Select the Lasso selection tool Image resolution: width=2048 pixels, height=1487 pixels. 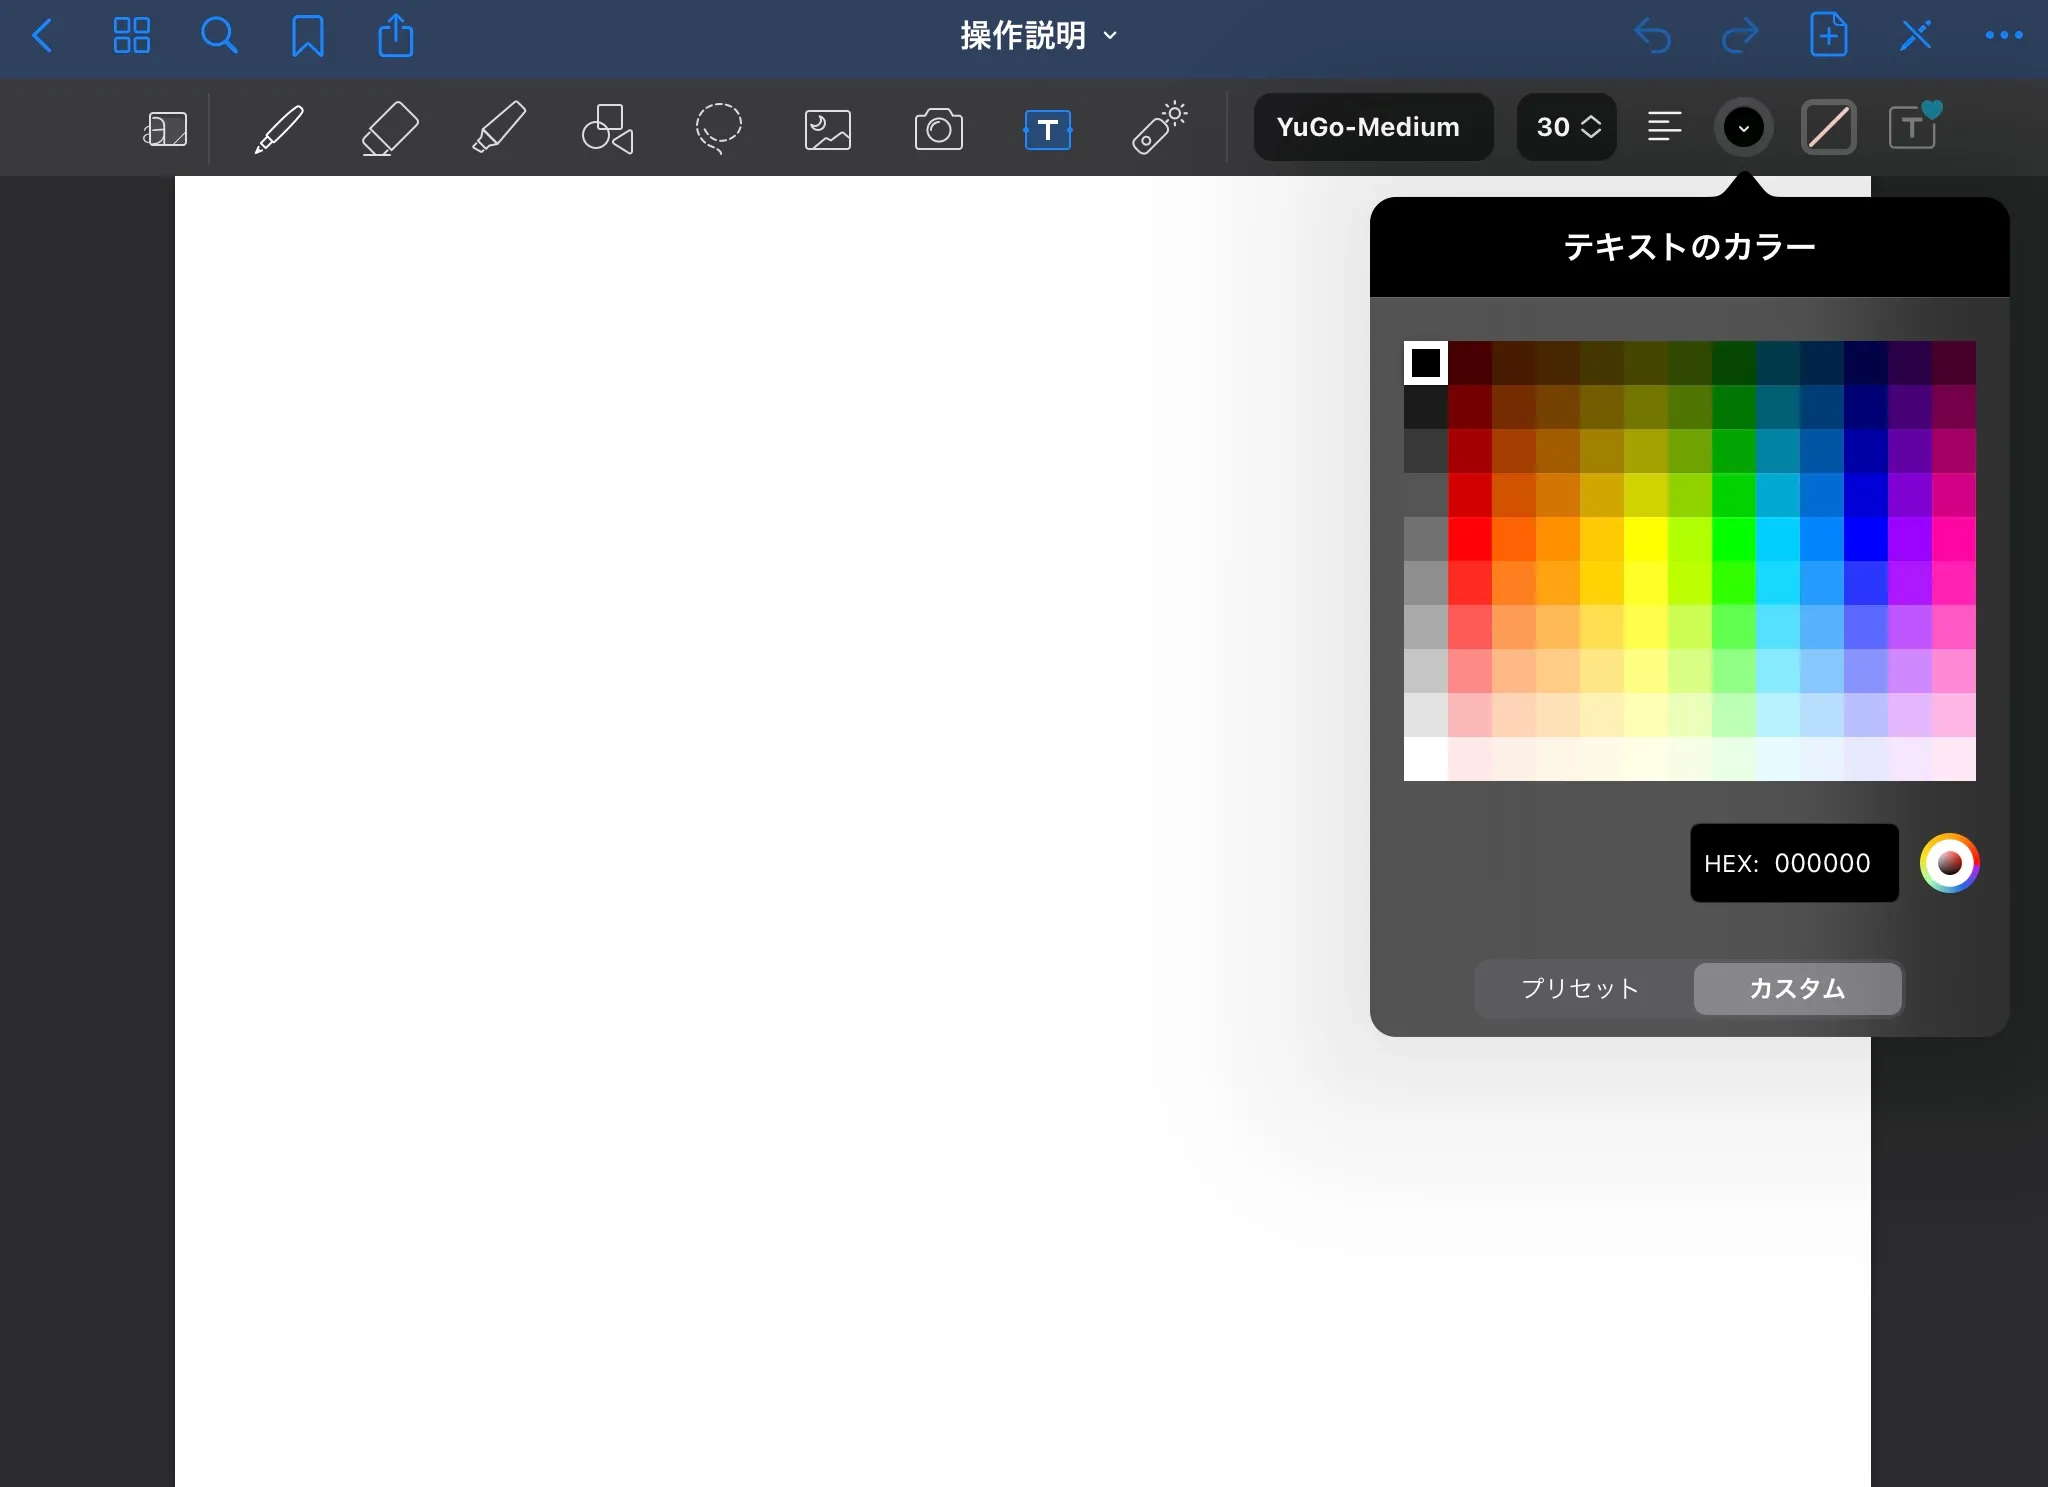pos(718,128)
